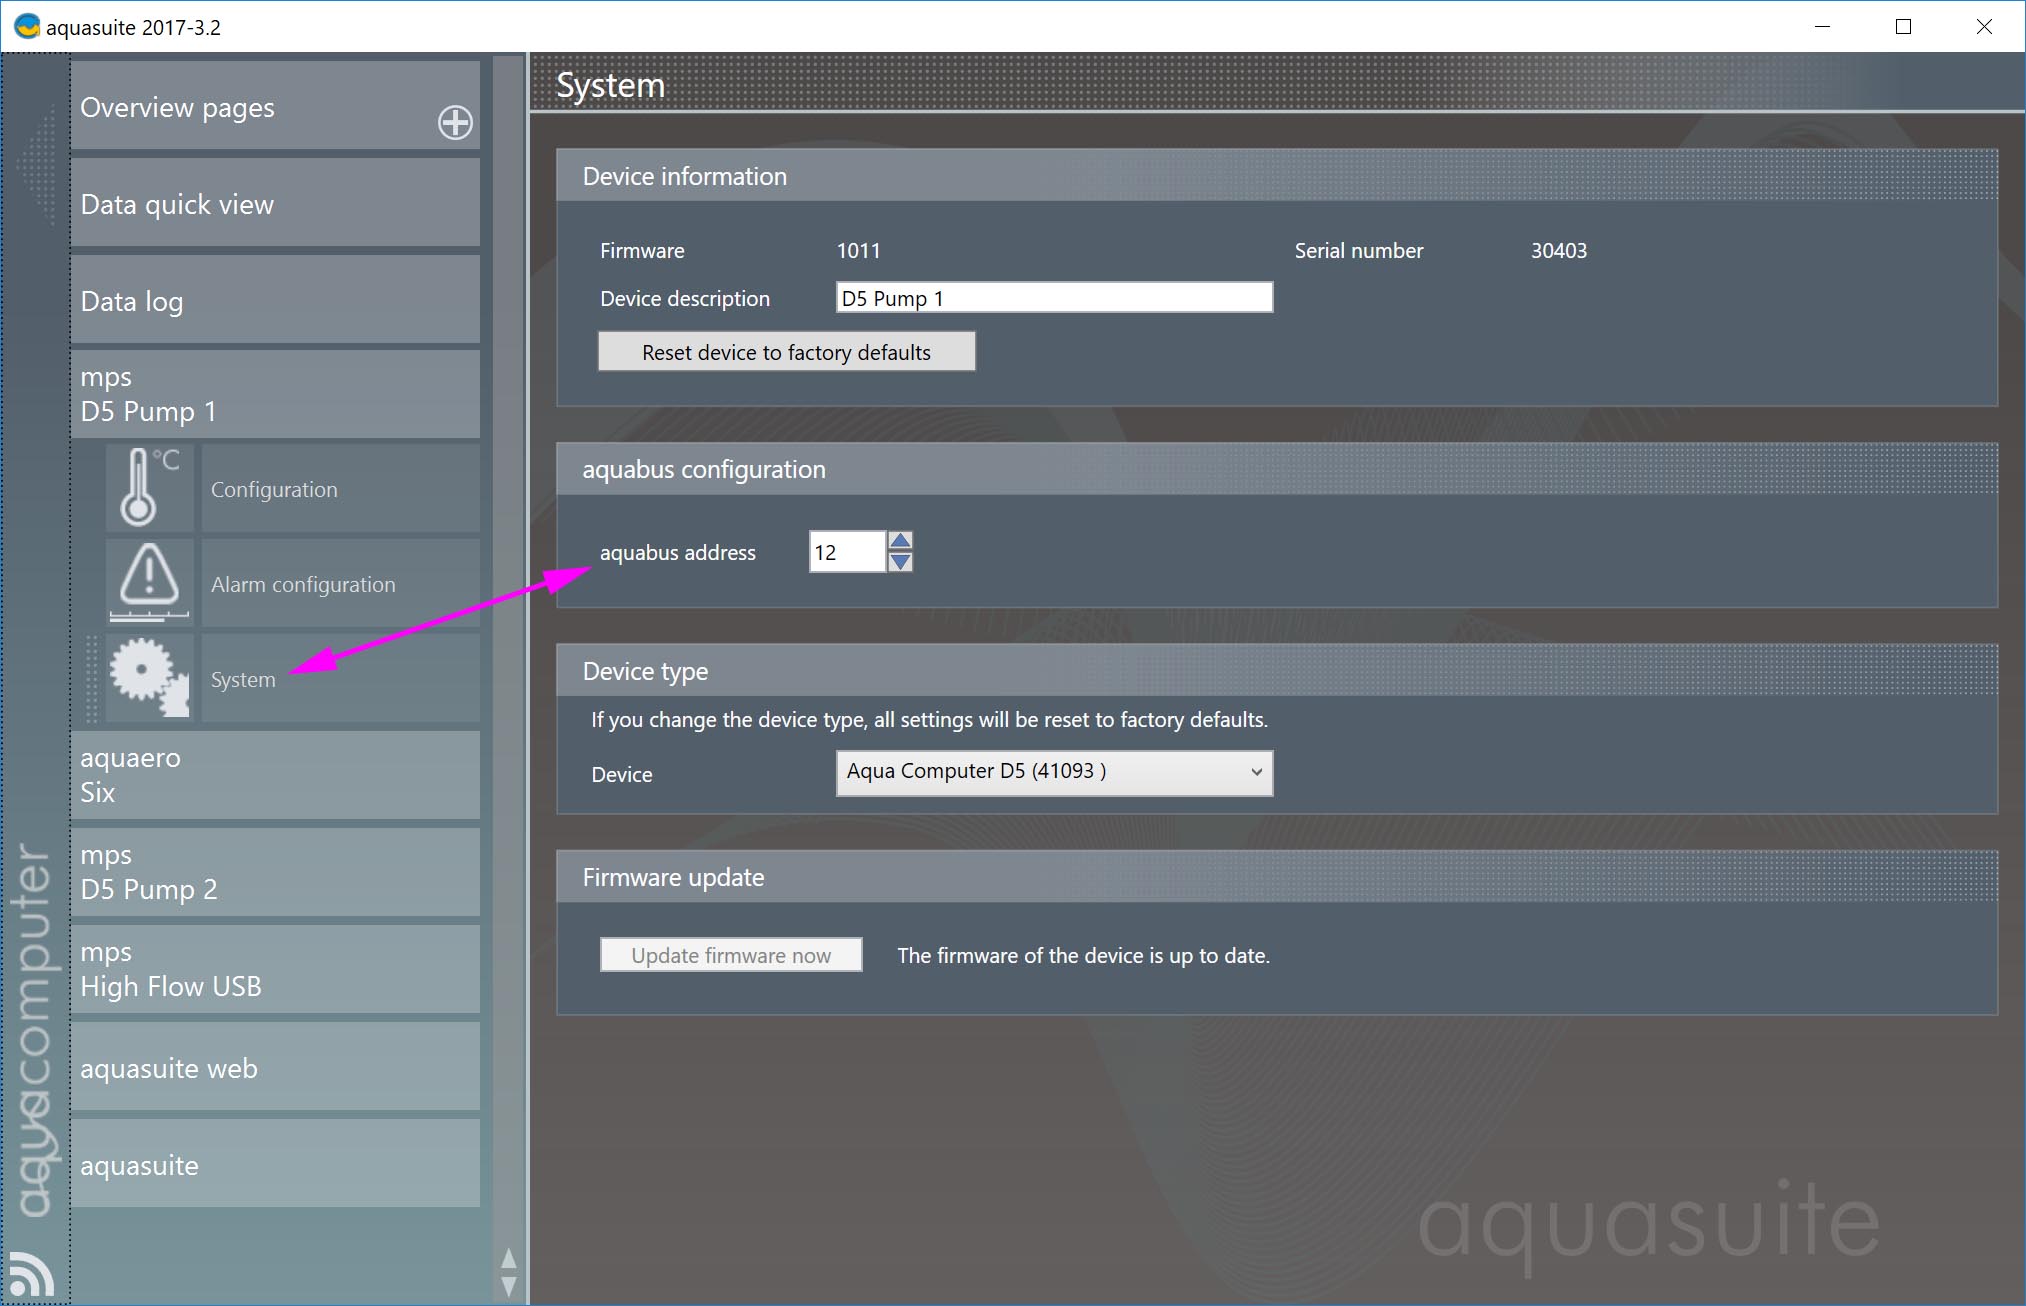
Task: Open Overview pages section
Action: click(275, 106)
